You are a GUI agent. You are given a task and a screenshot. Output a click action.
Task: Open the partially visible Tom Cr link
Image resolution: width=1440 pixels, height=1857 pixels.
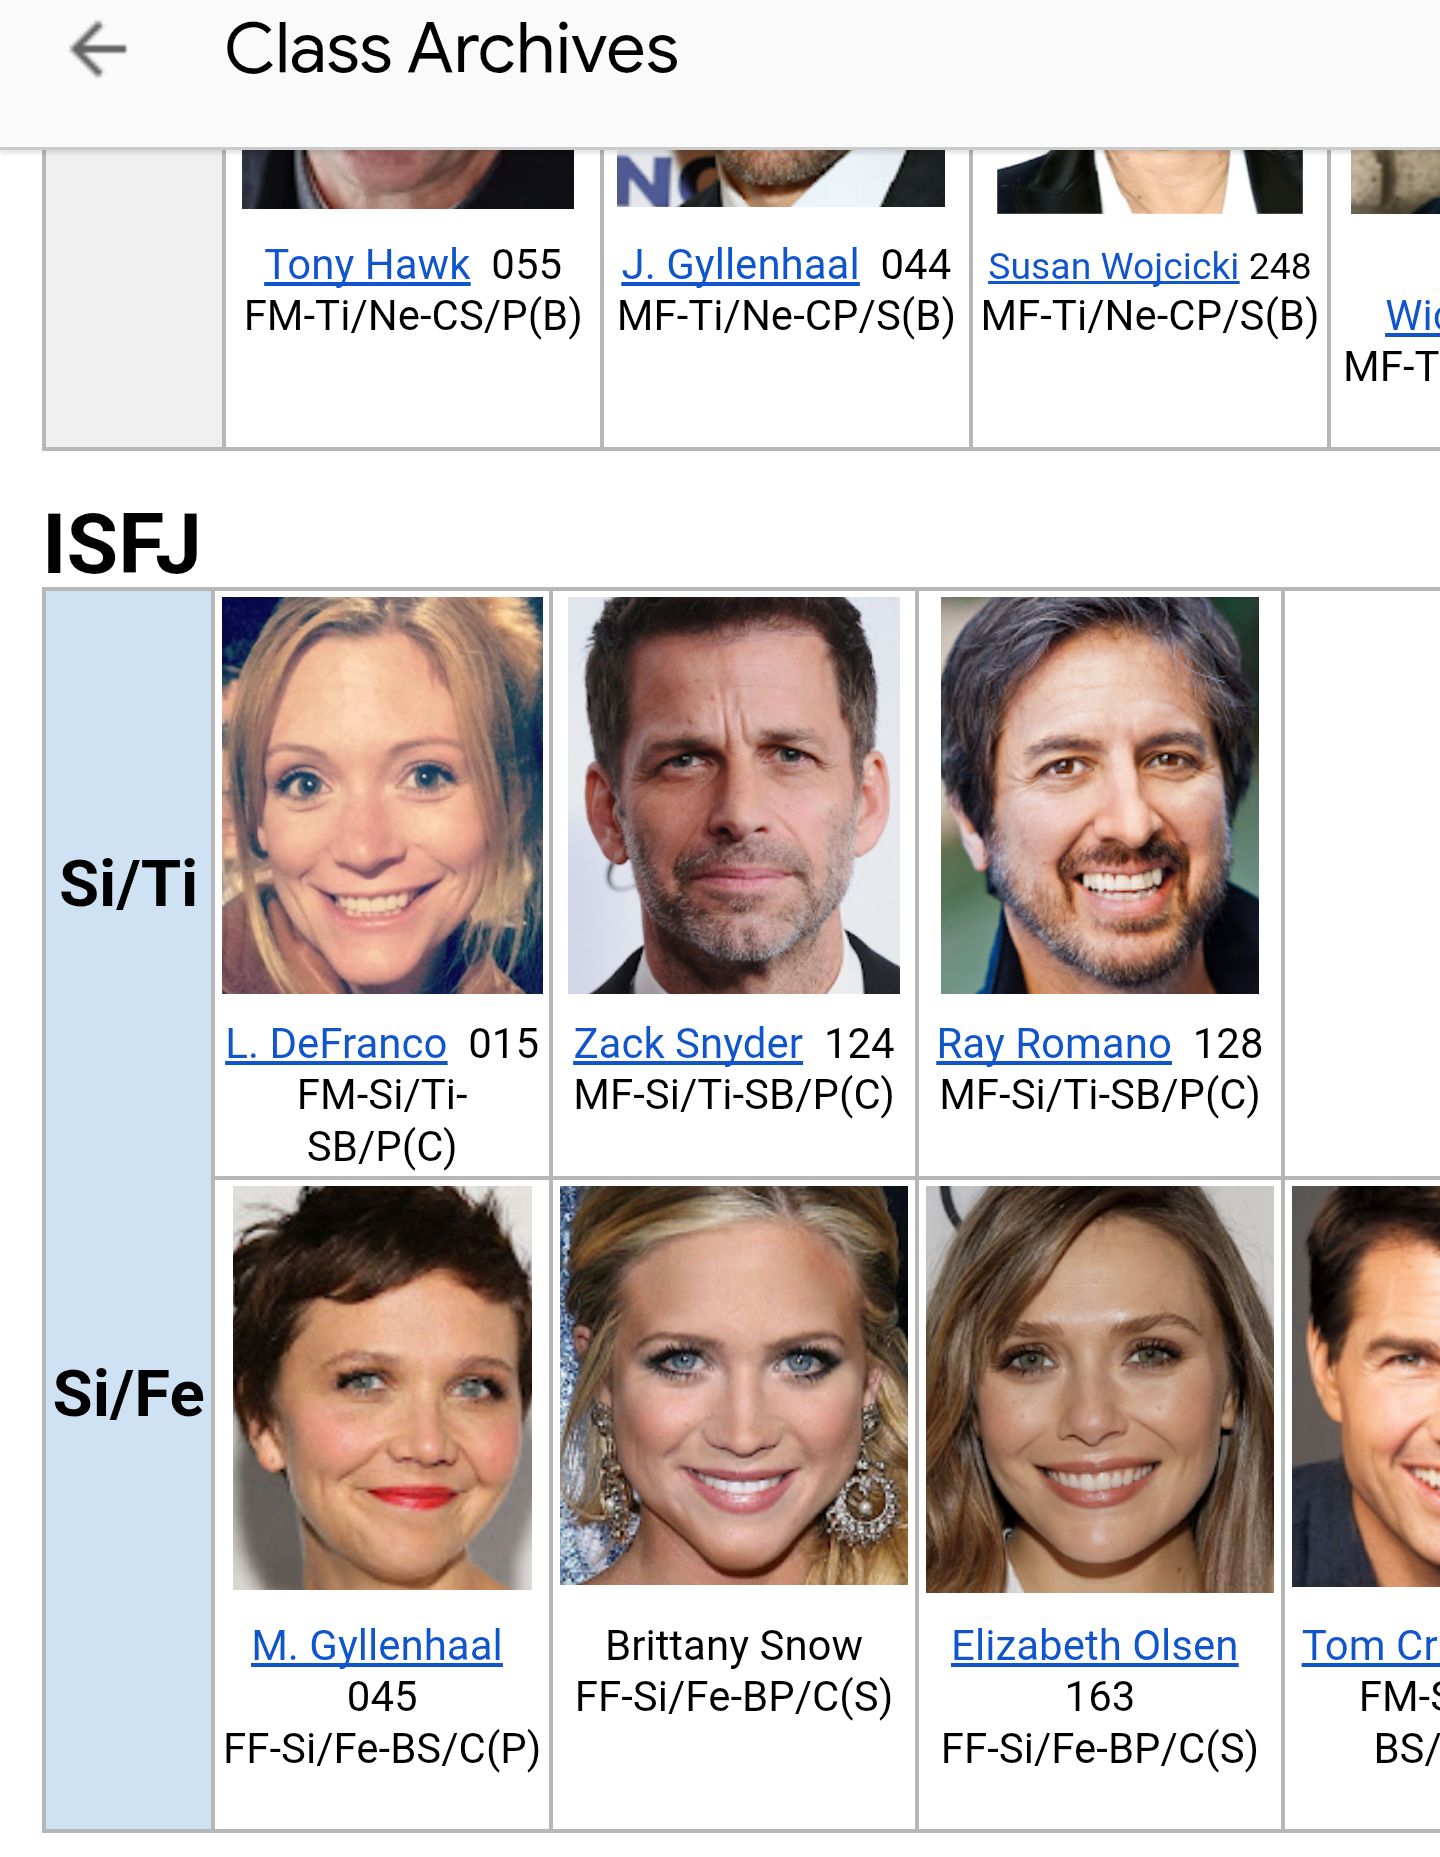1370,1645
